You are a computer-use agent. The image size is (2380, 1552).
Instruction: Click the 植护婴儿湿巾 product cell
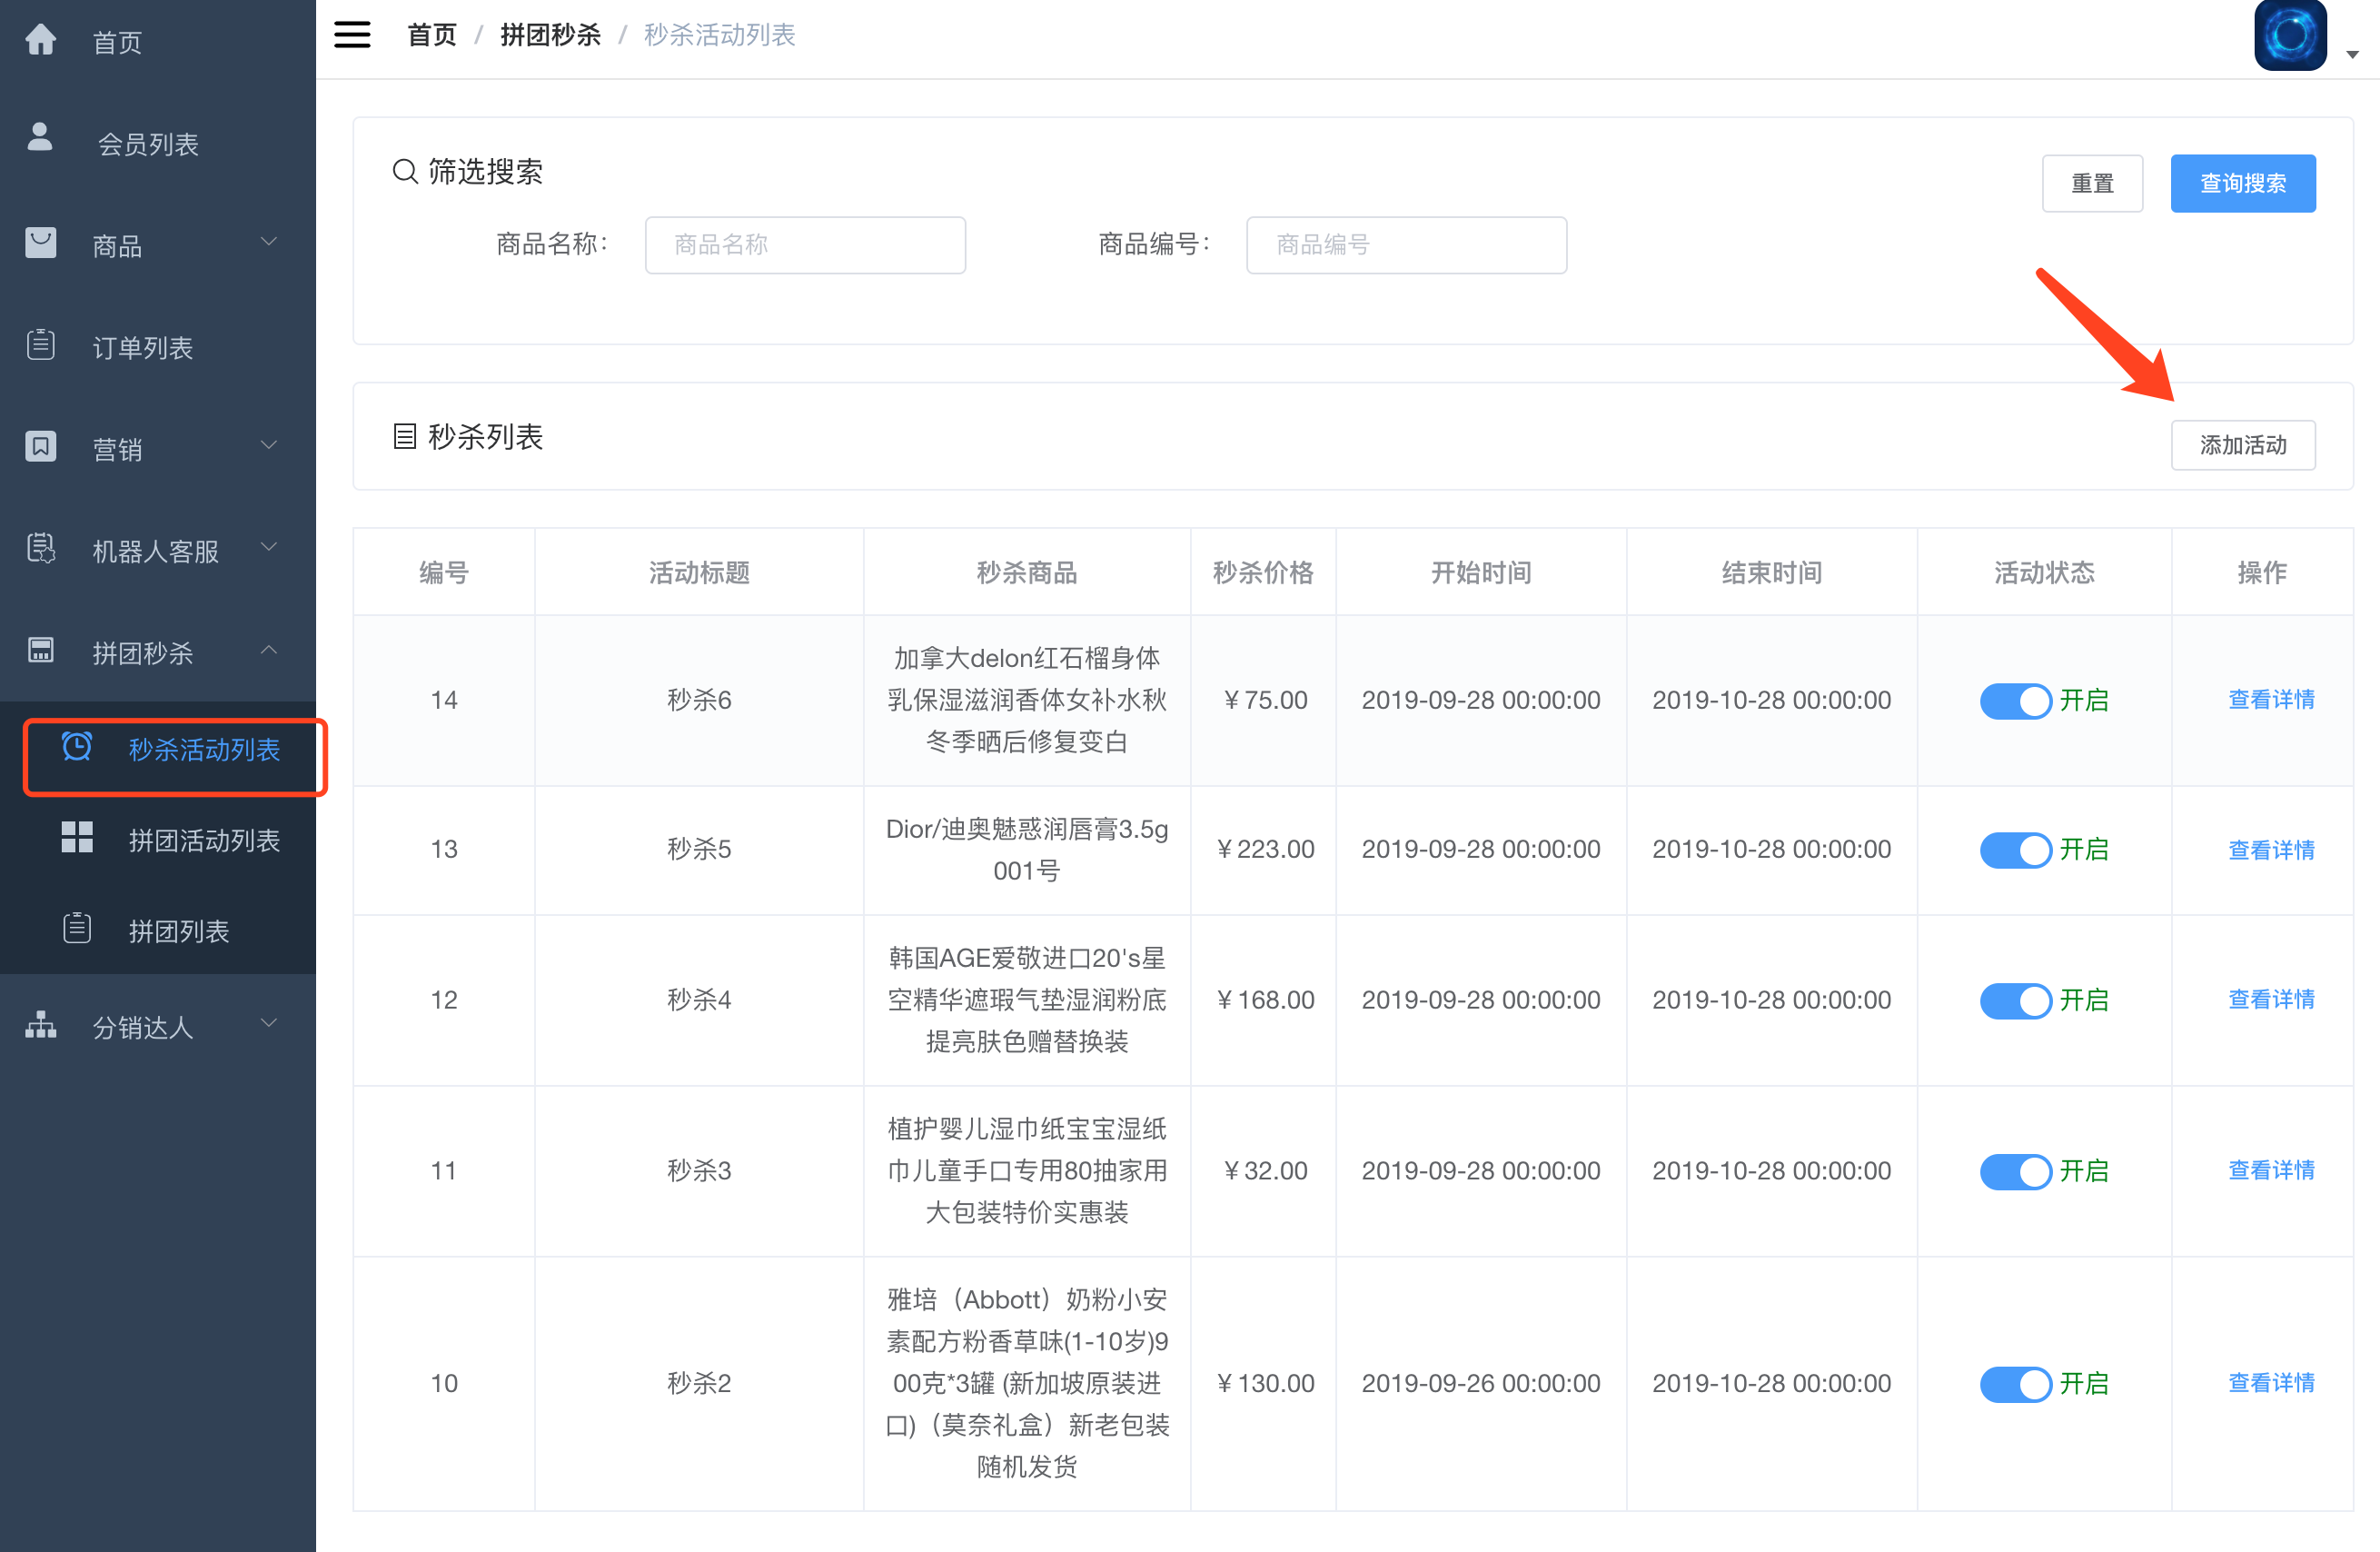coord(1027,1172)
